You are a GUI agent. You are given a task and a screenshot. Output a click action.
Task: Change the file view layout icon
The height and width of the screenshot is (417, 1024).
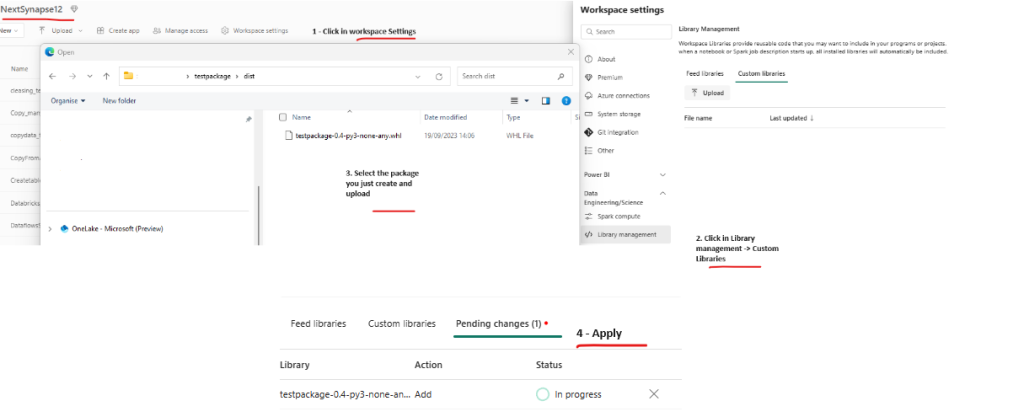[515, 100]
